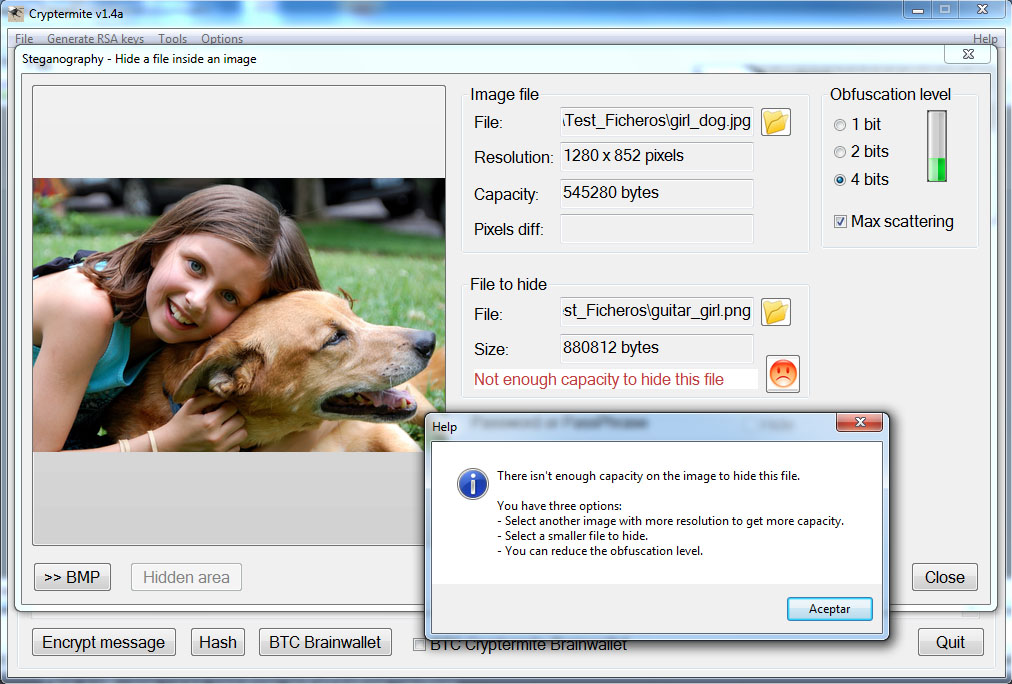Open the Options menu
The width and height of the screenshot is (1012, 684).
222,39
